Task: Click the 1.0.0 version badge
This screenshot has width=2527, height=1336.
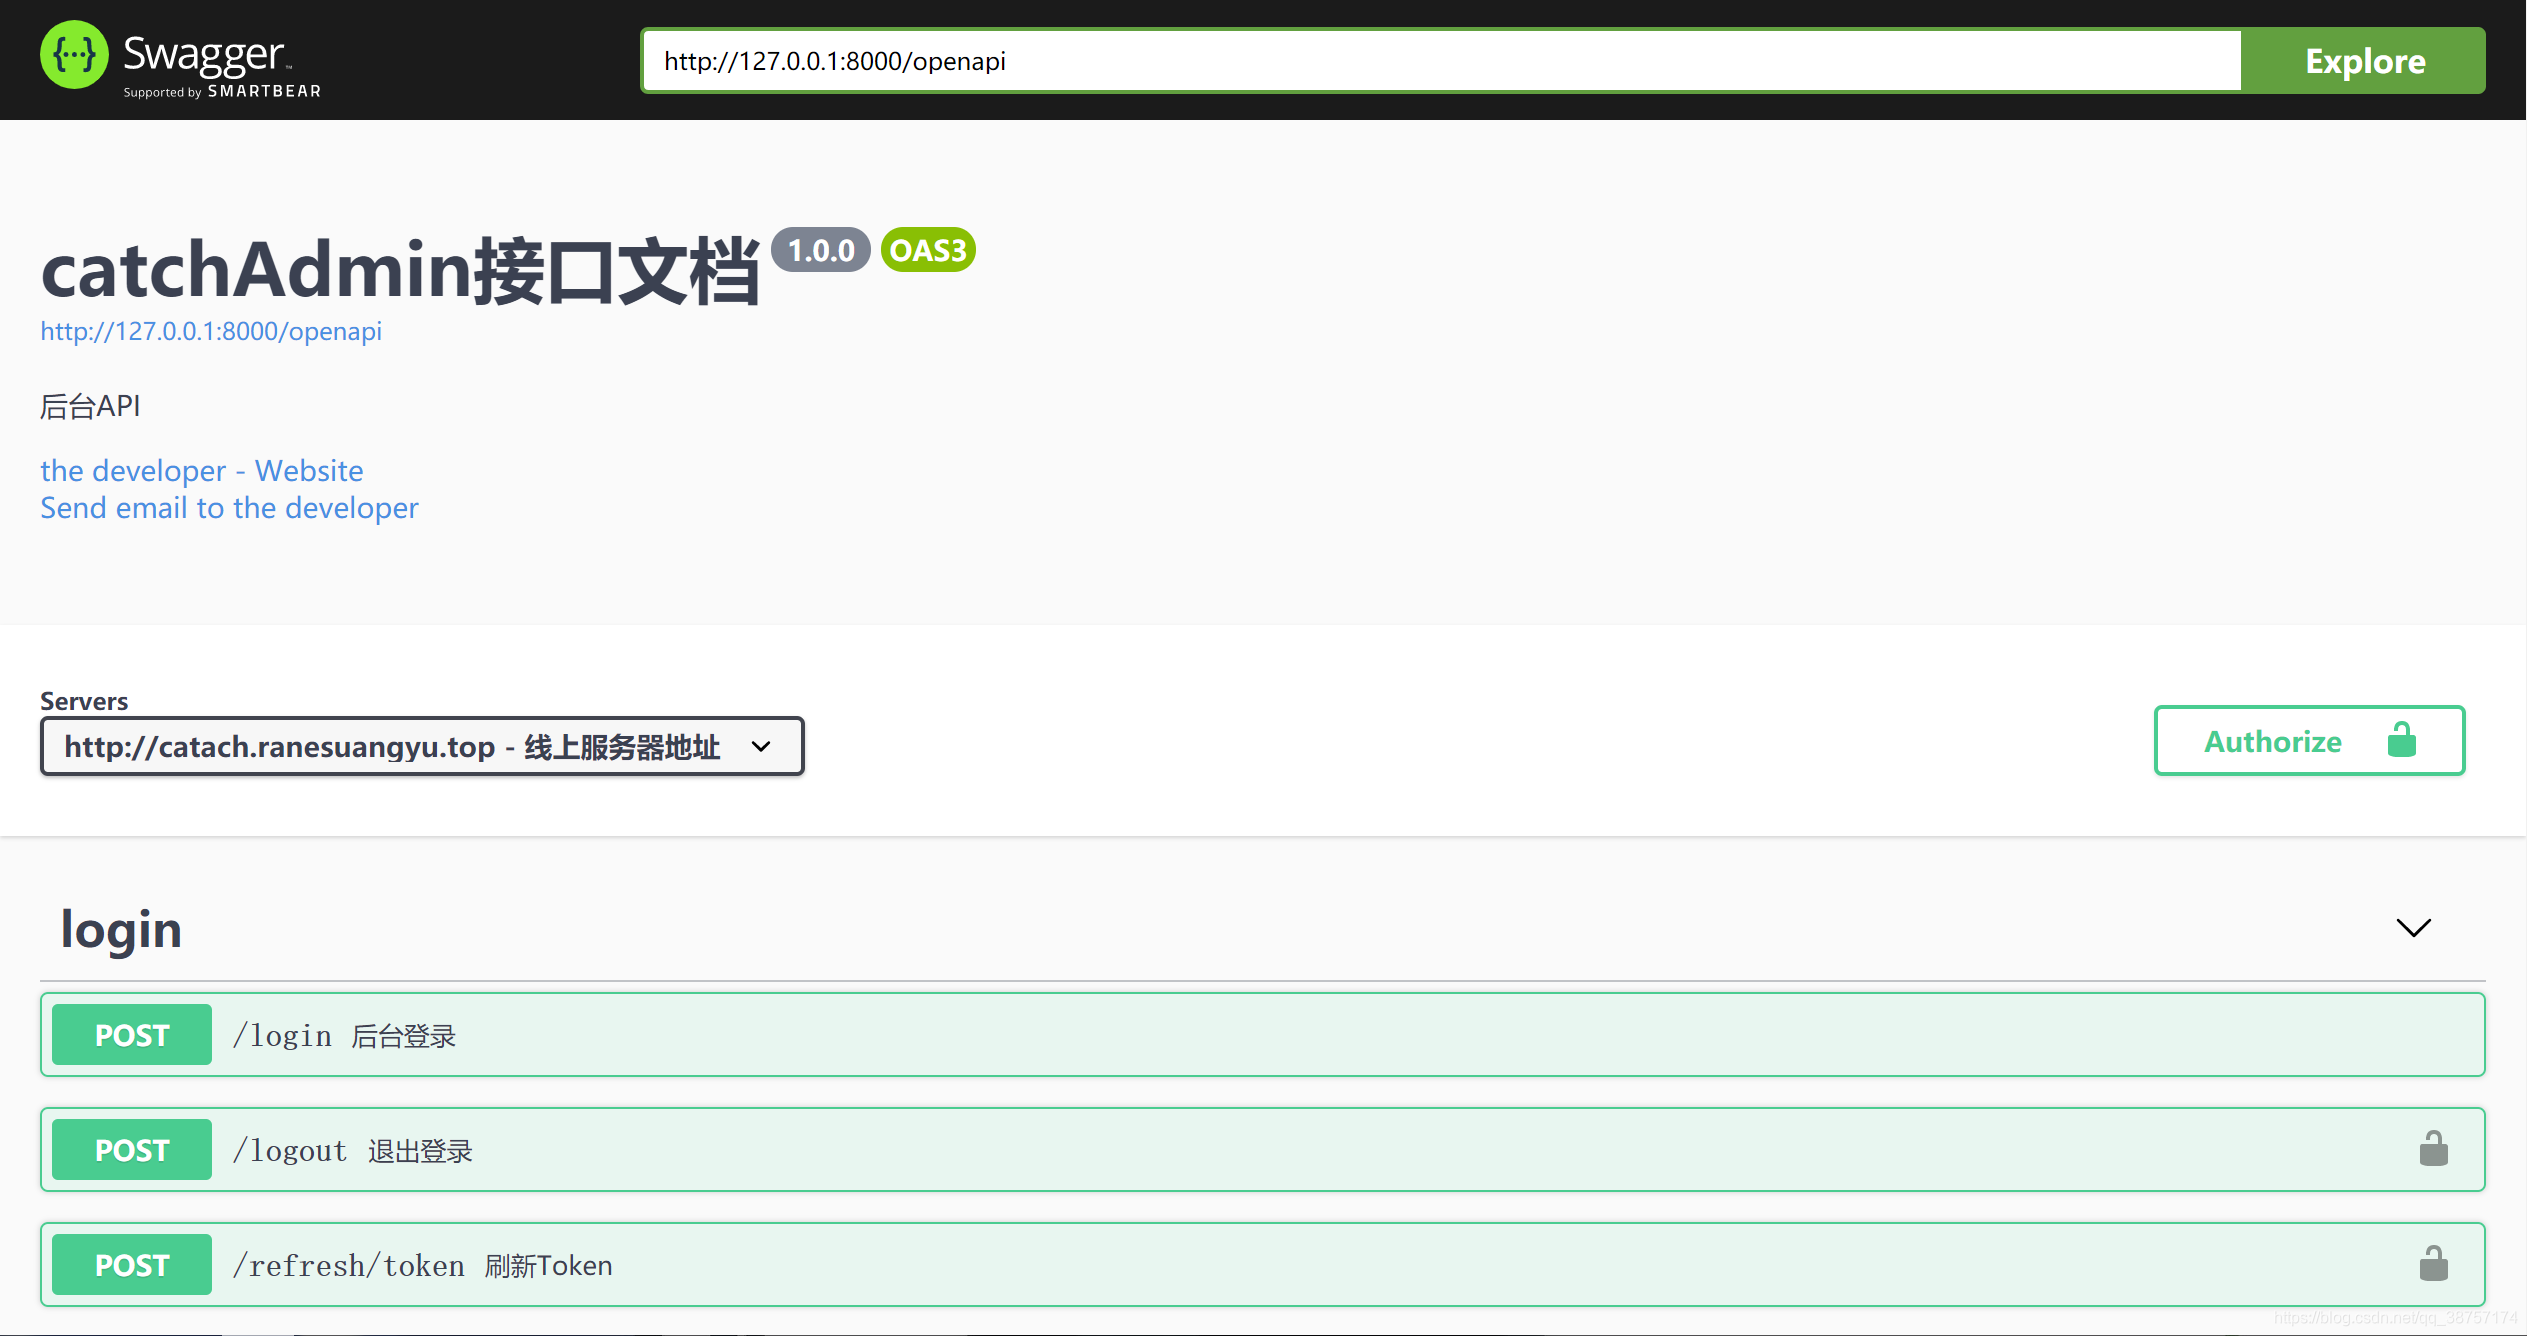Action: 821,250
